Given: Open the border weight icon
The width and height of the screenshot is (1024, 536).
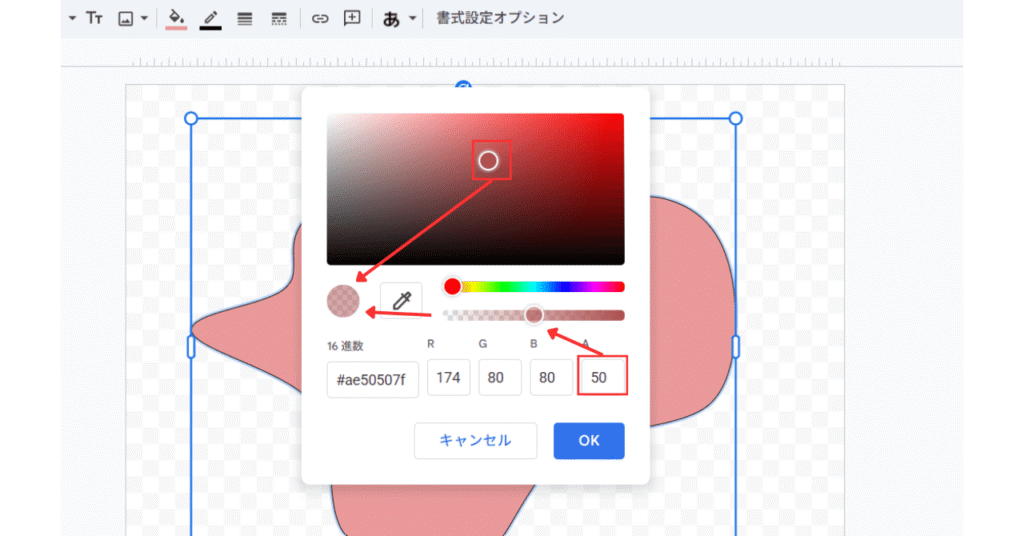Looking at the screenshot, I should coord(245,19).
